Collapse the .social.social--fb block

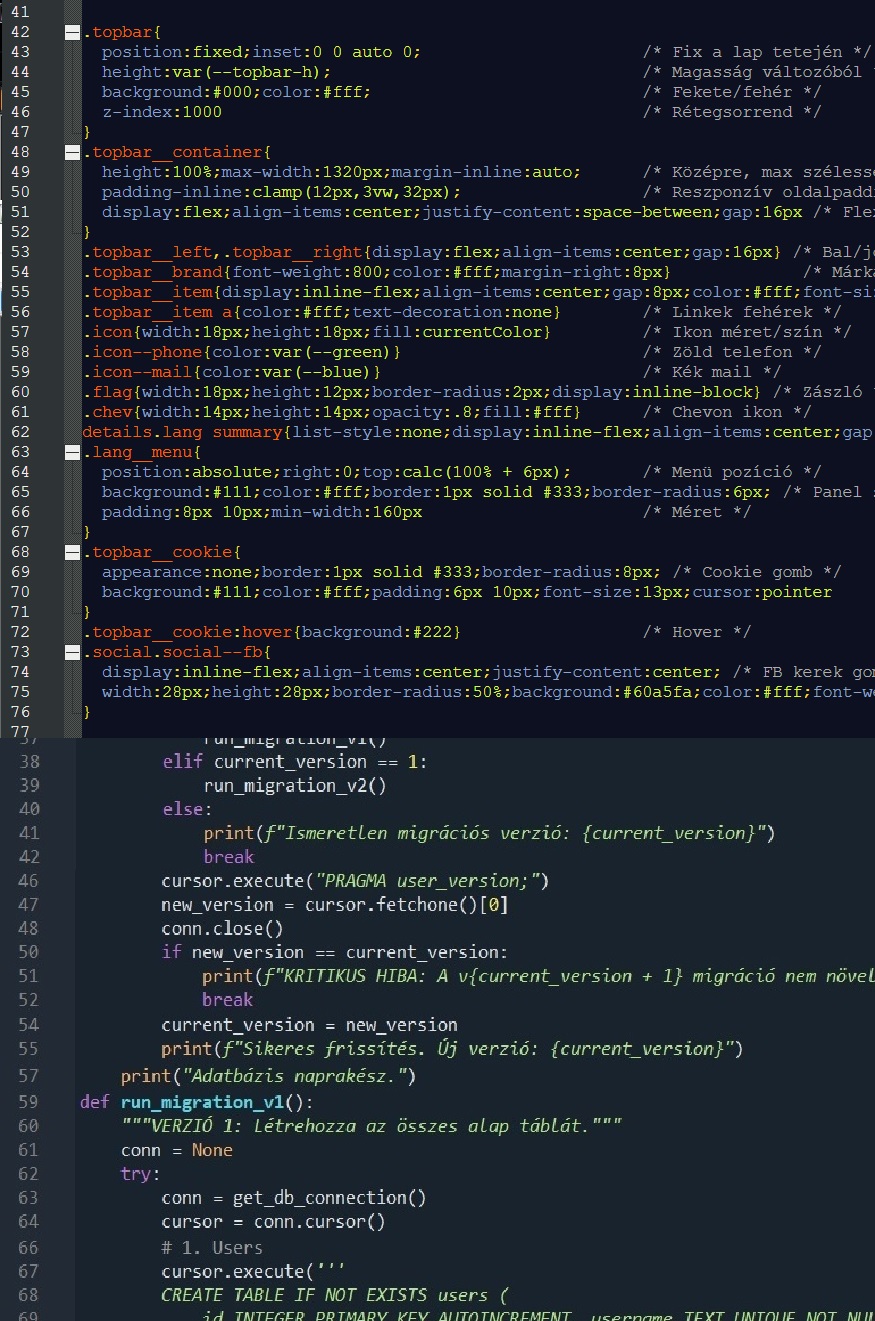[x=72, y=652]
